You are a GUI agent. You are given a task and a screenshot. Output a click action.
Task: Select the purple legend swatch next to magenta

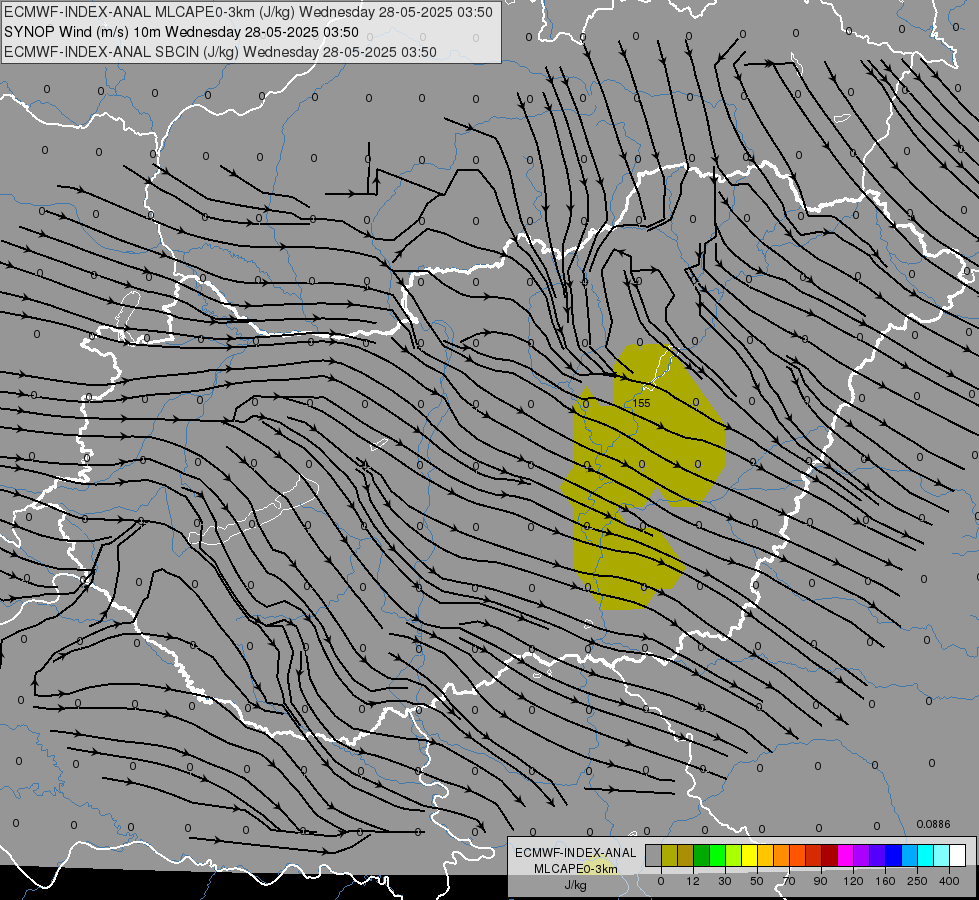862,855
